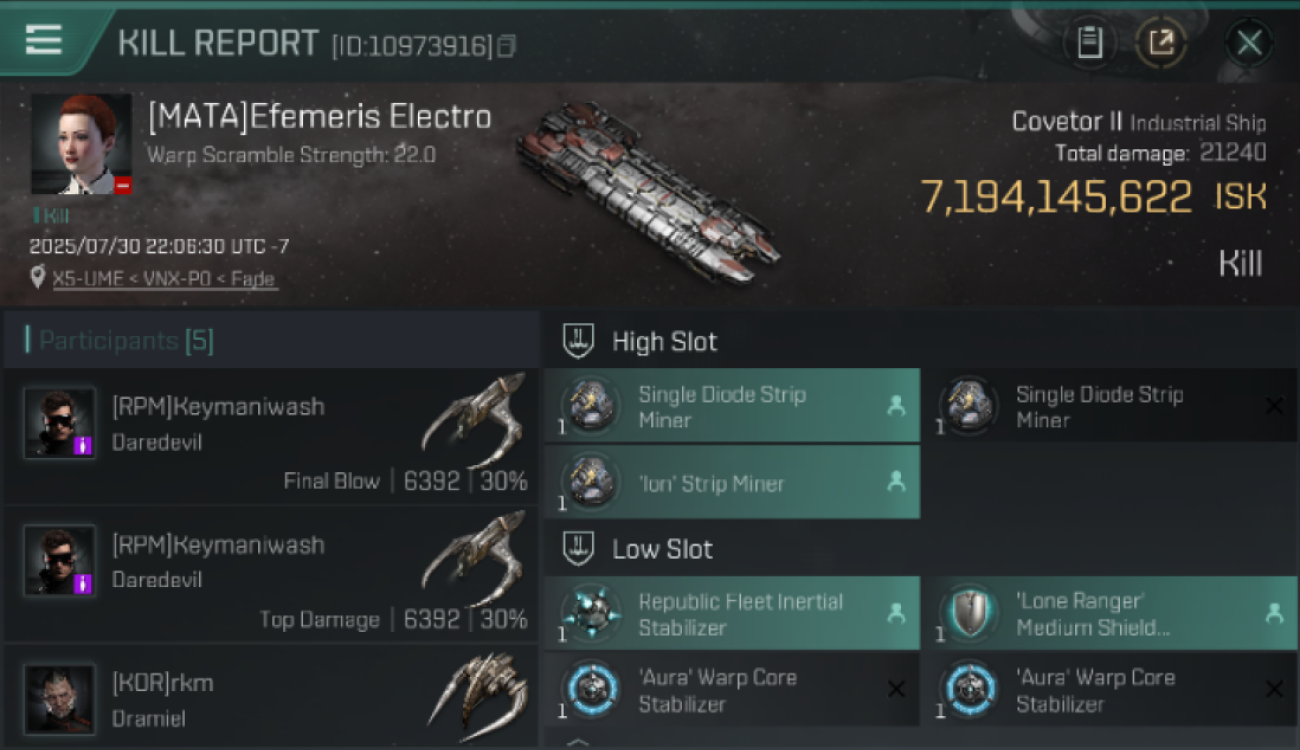Select the 'Ion' Strip Miner module
This screenshot has height=750, width=1300.
(x=732, y=482)
